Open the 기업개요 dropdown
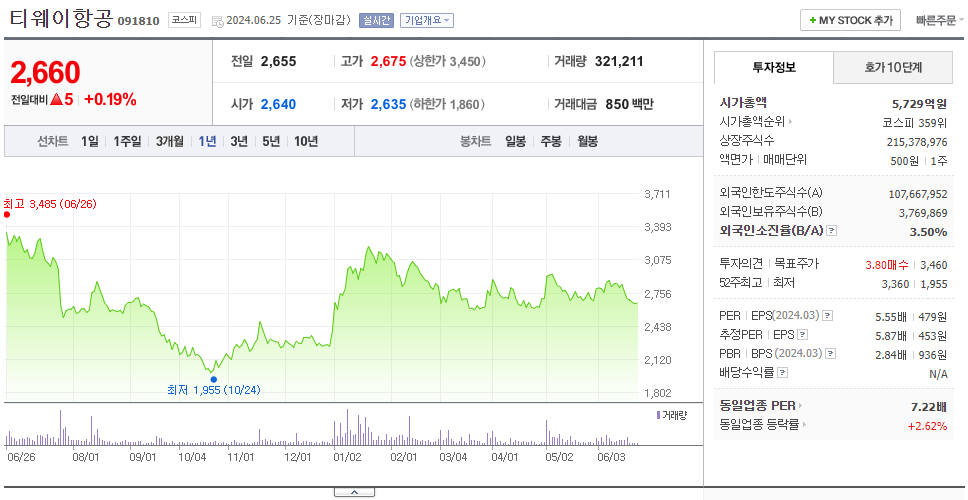 point(427,20)
